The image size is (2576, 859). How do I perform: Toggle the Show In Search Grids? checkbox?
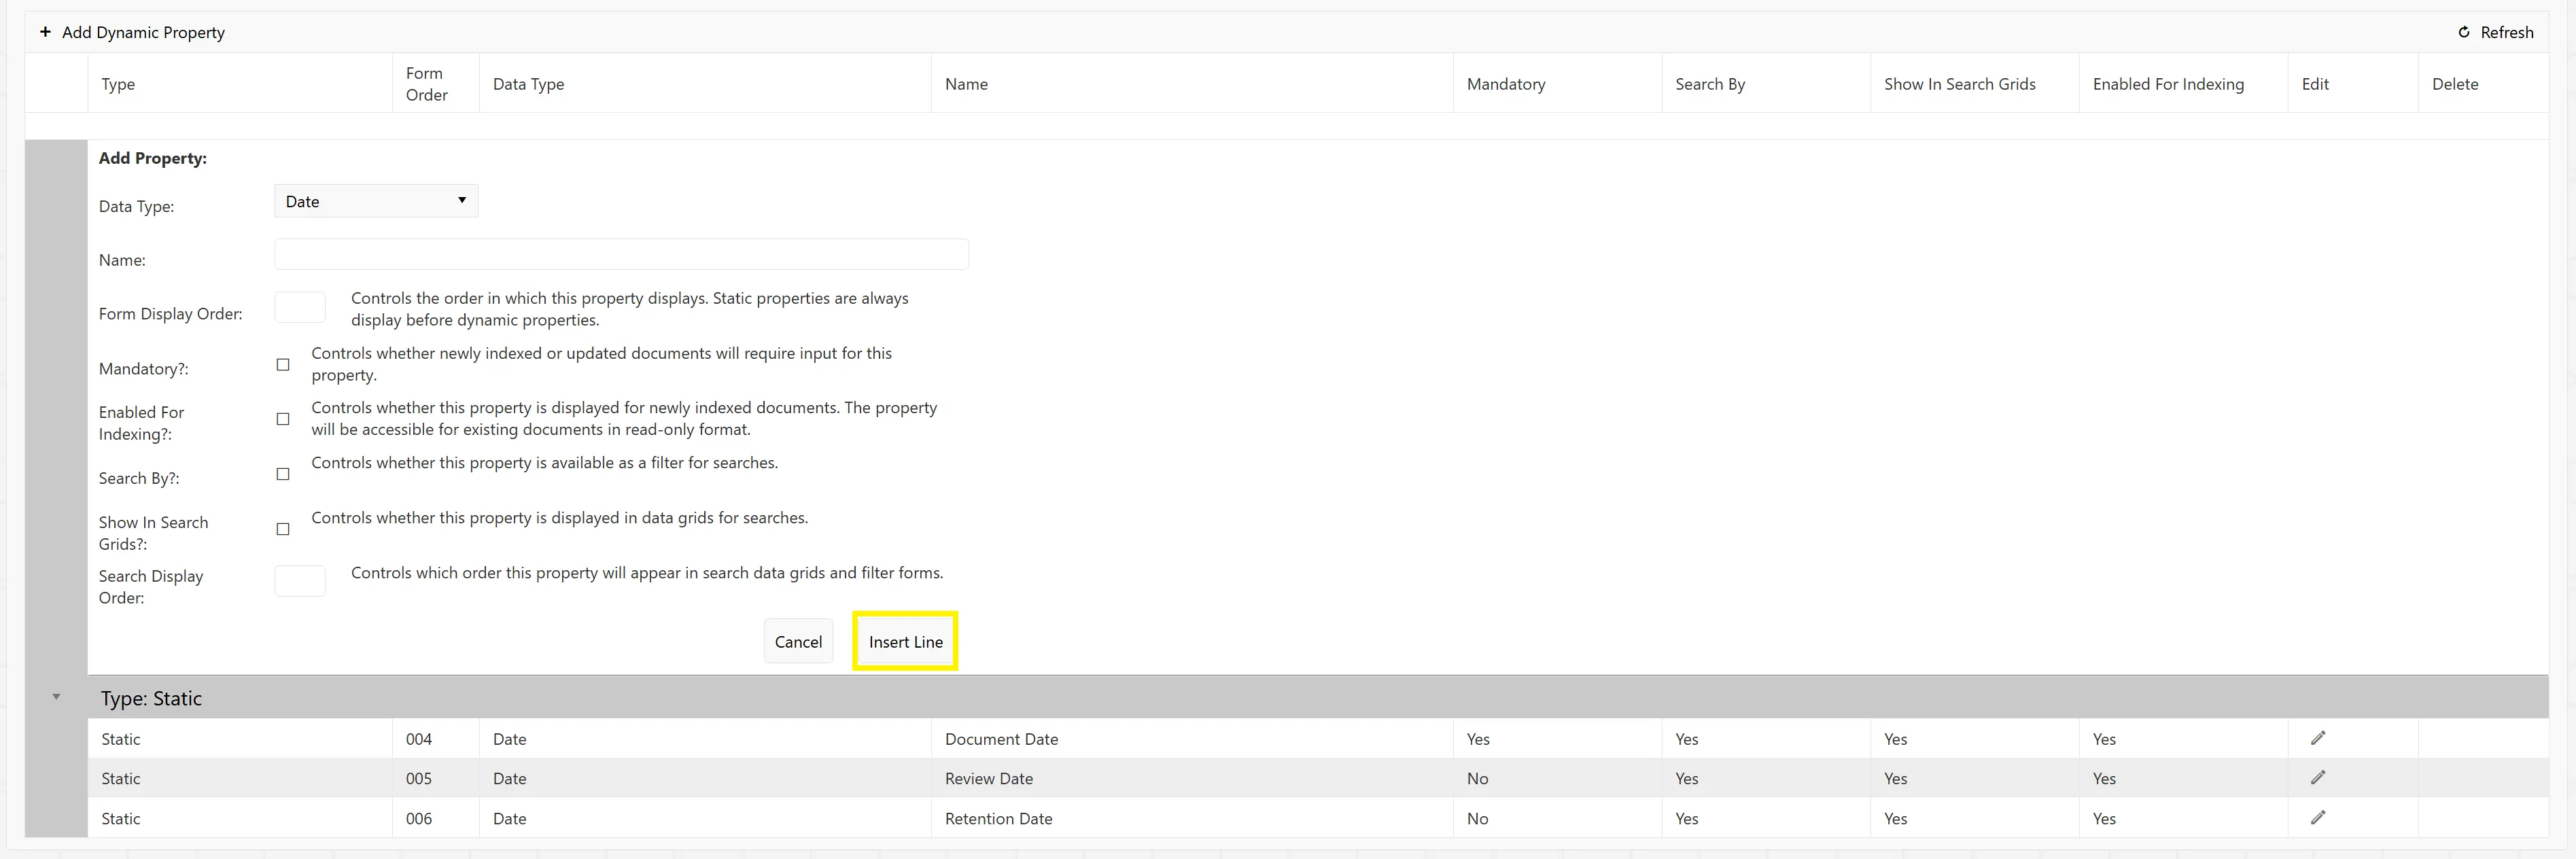(283, 529)
